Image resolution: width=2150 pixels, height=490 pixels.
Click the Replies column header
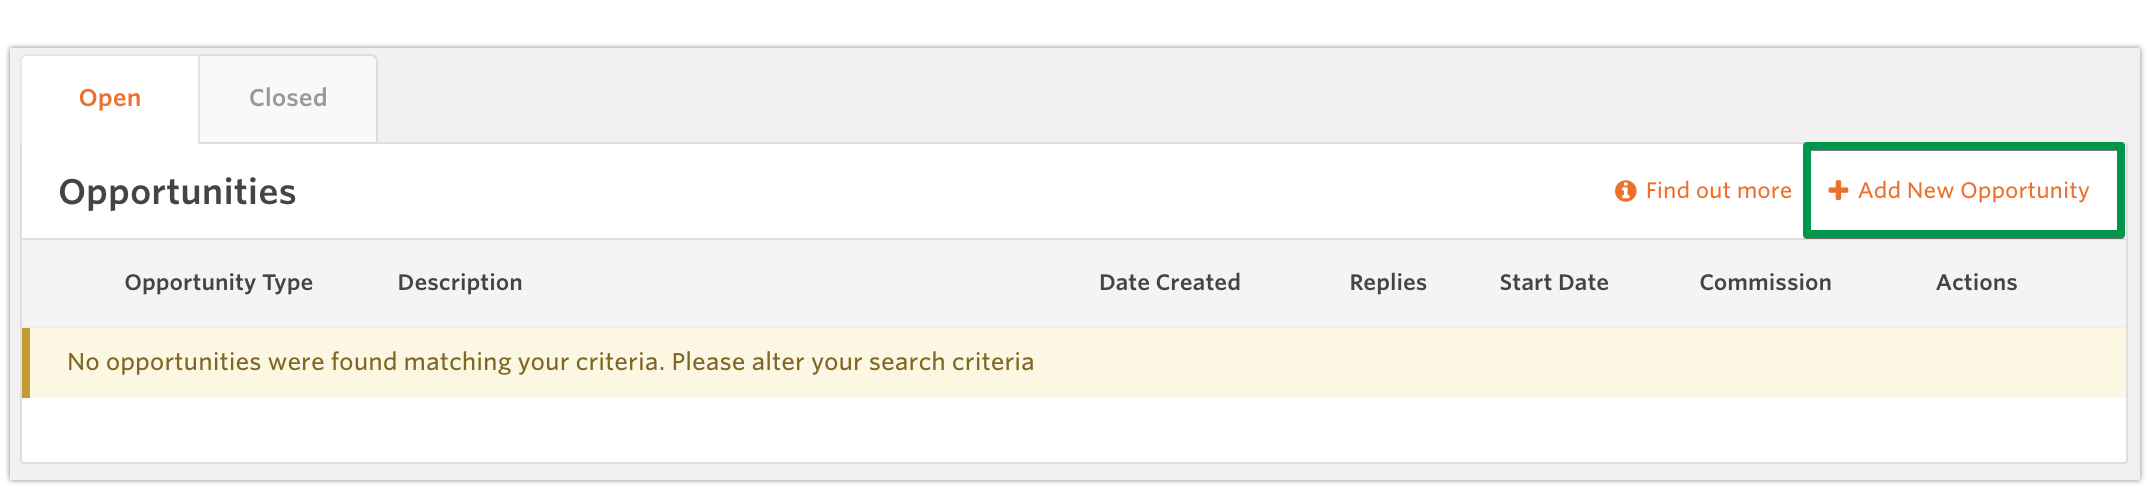[1387, 283]
